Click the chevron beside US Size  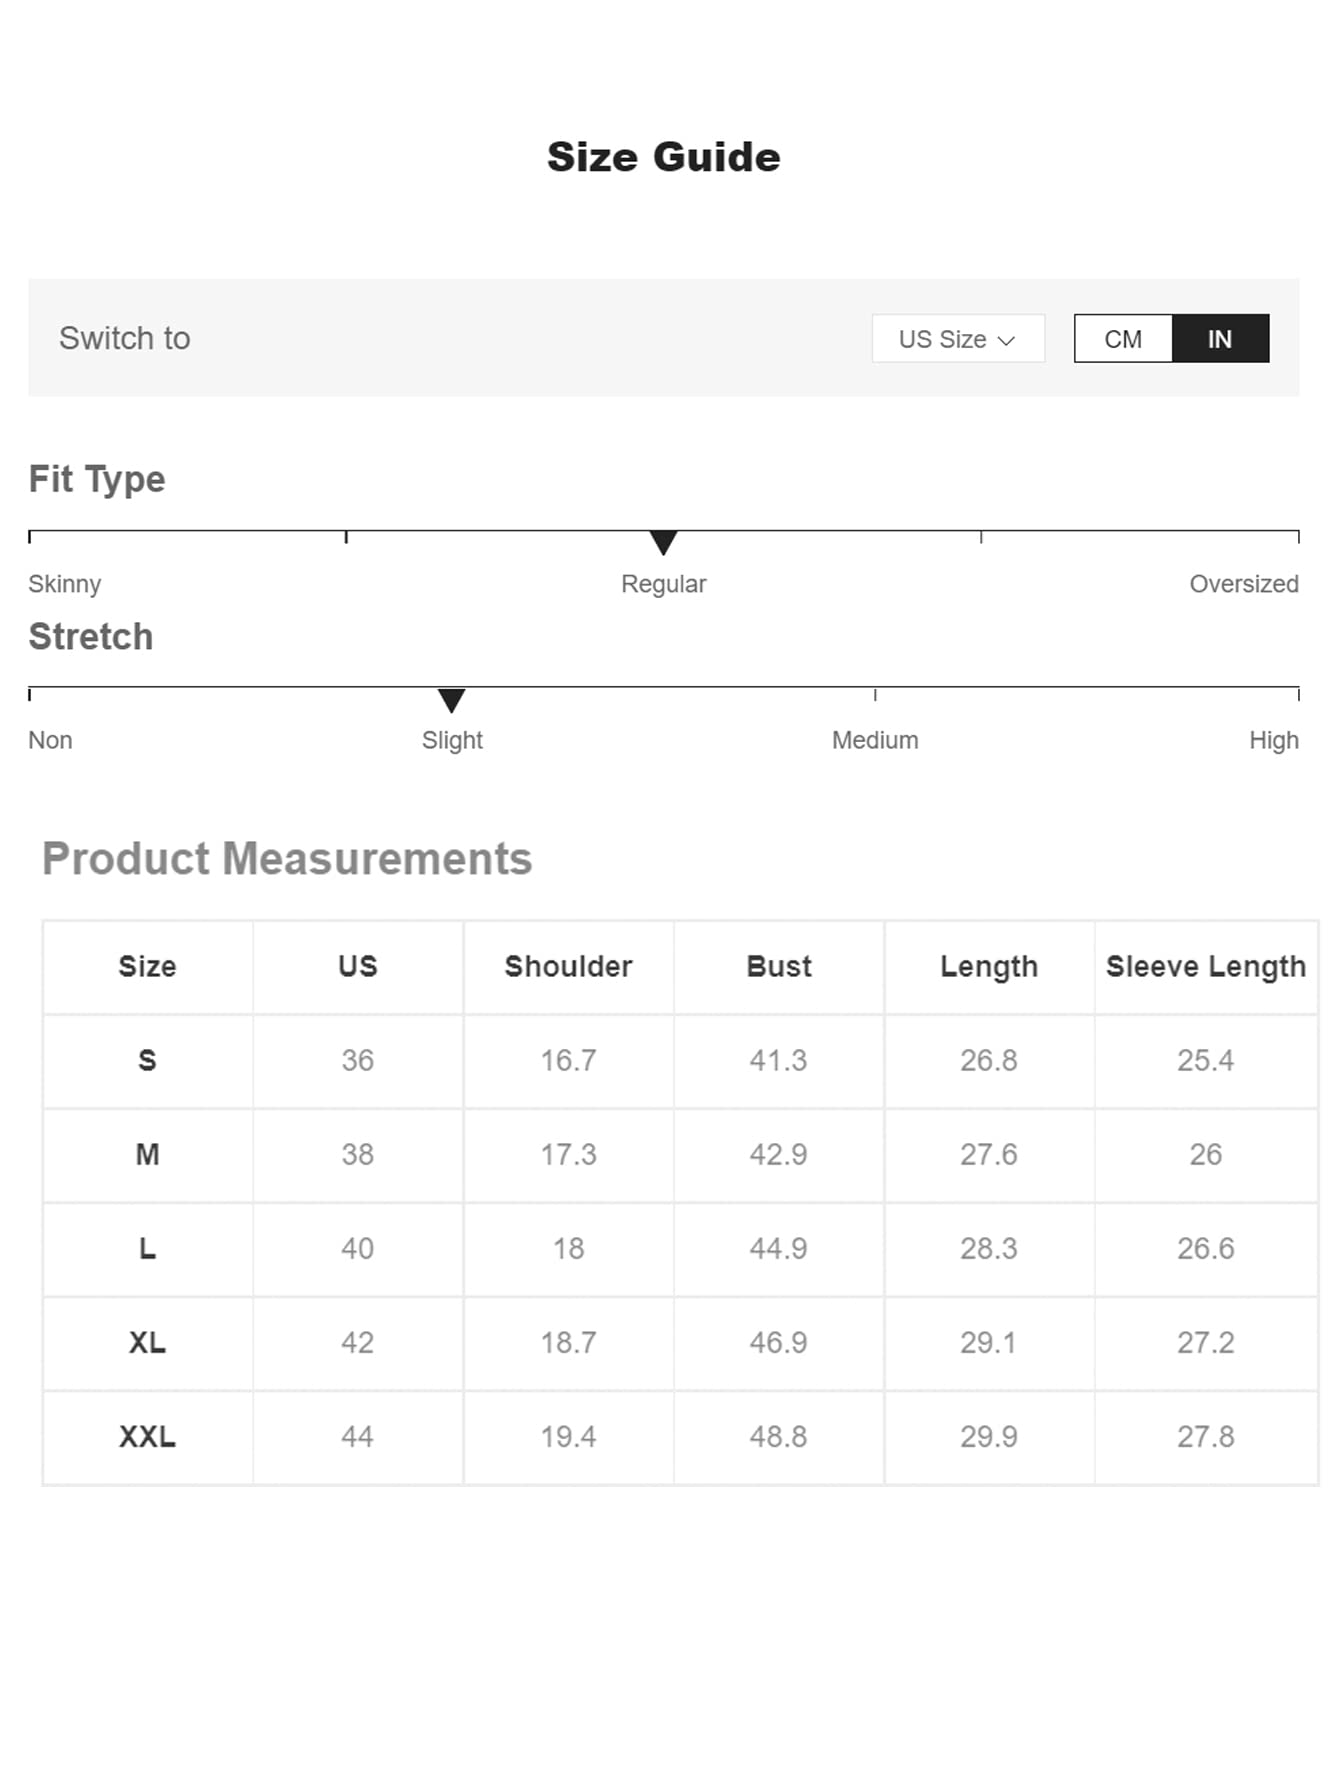1007,341
